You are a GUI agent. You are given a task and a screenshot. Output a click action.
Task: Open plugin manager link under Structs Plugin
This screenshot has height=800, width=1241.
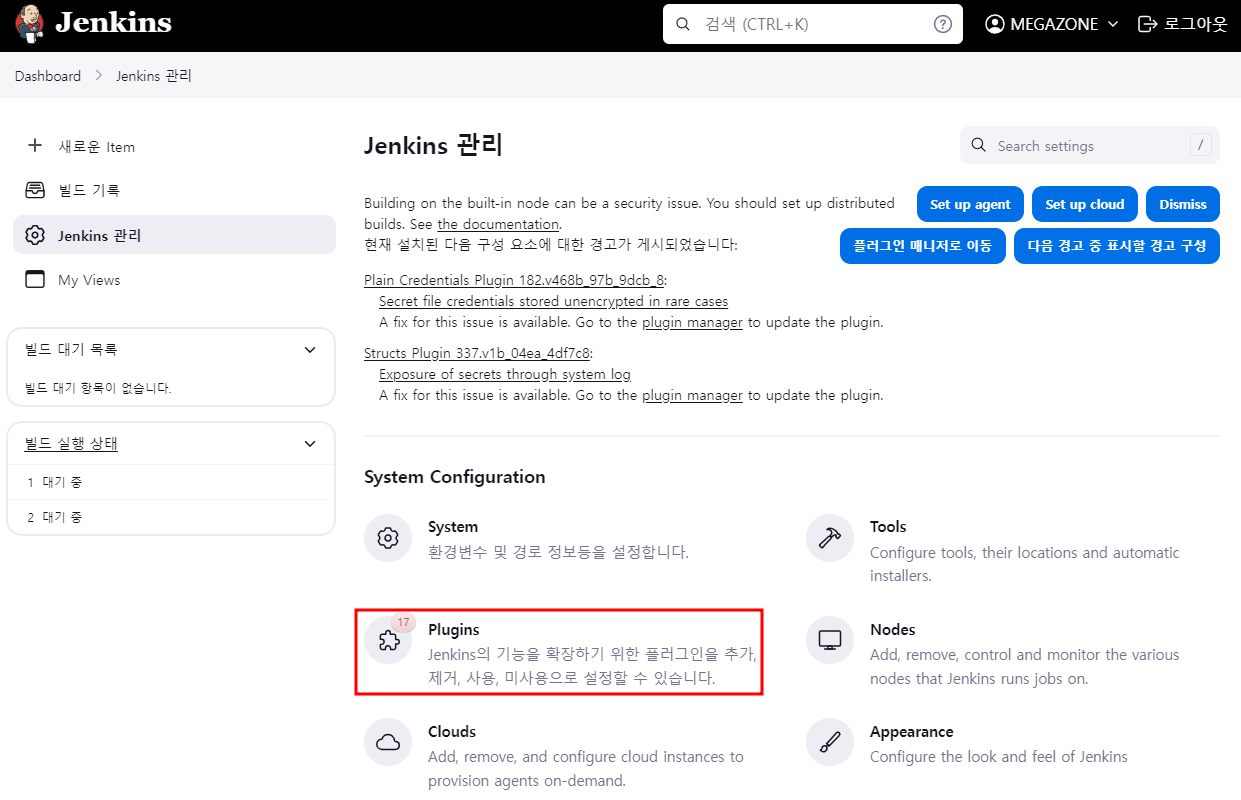click(692, 395)
